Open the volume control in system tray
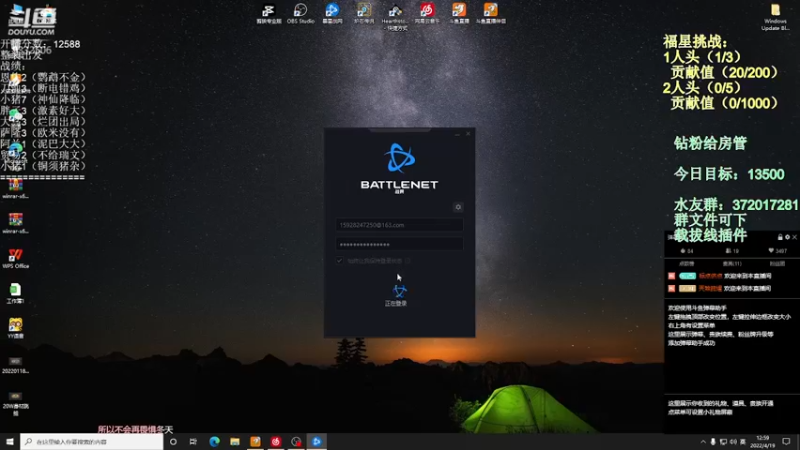This screenshot has width=800, height=450. point(733,441)
